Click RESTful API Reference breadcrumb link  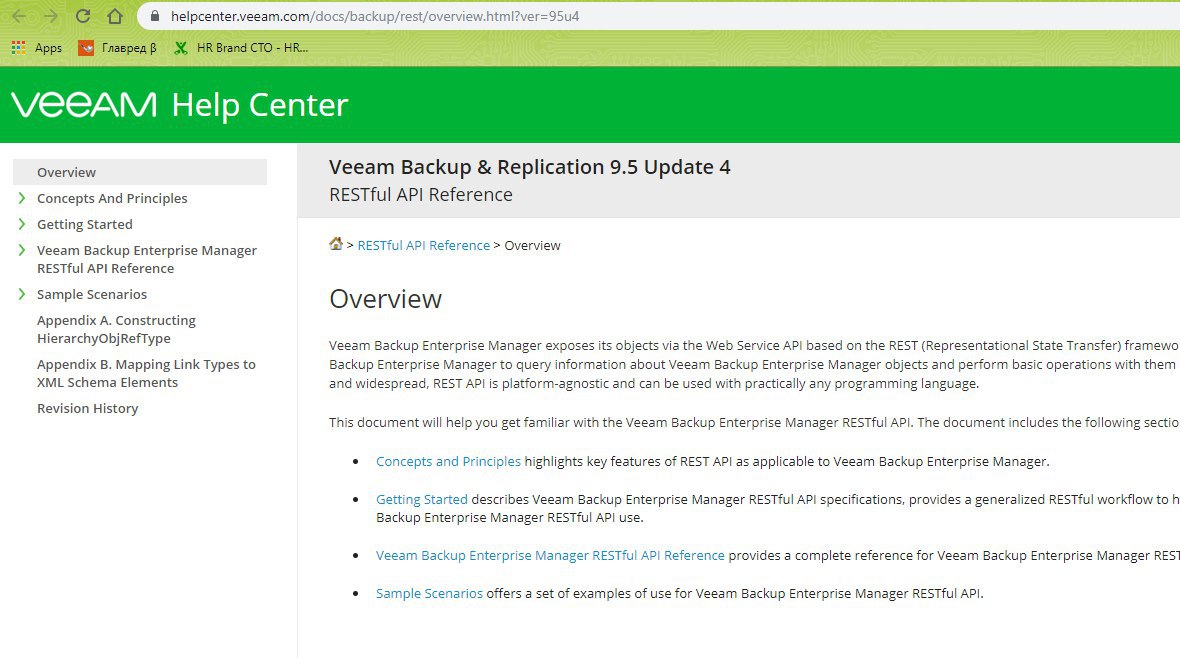423,245
